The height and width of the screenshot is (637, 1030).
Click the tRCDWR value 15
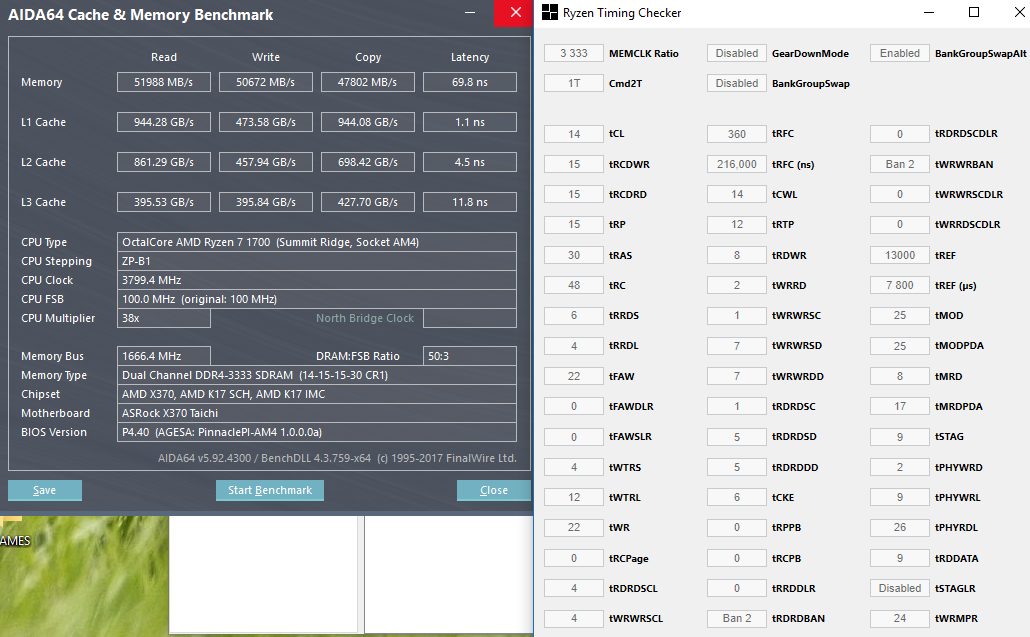(x=573, y=164)
